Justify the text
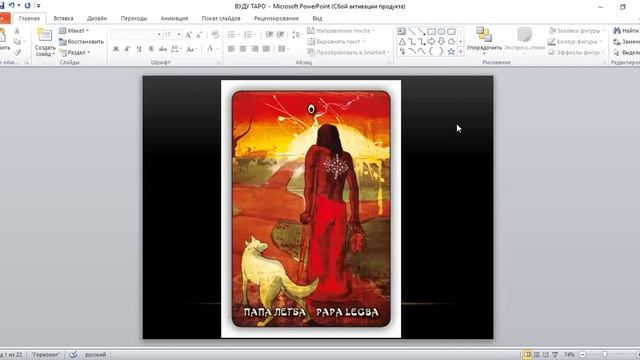 [x=267, y=49]
